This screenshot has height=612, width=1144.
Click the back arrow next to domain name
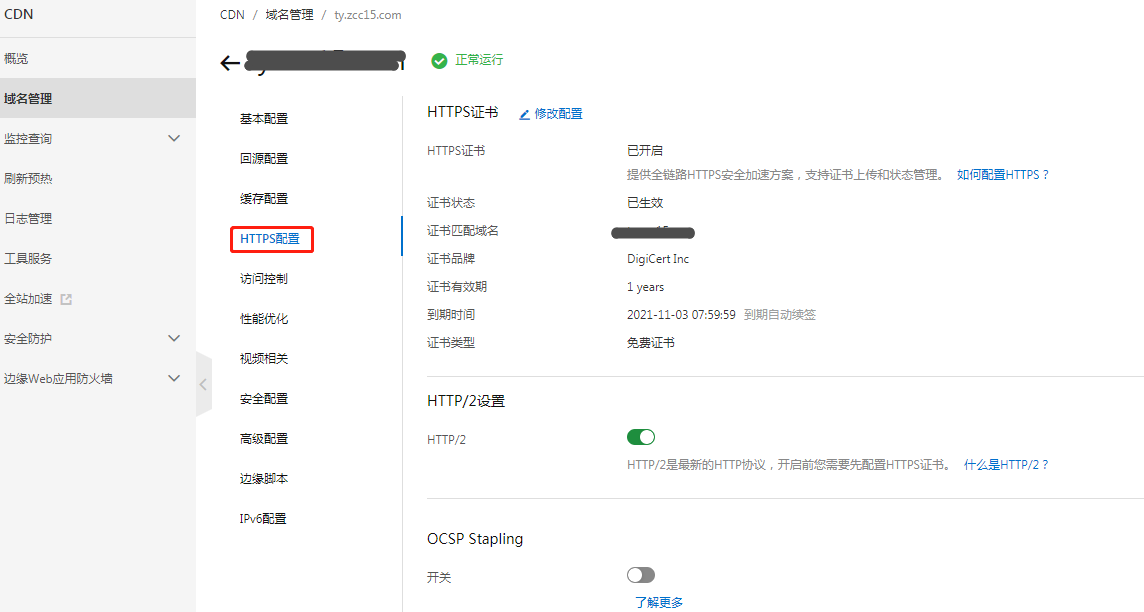click(230, 63)
